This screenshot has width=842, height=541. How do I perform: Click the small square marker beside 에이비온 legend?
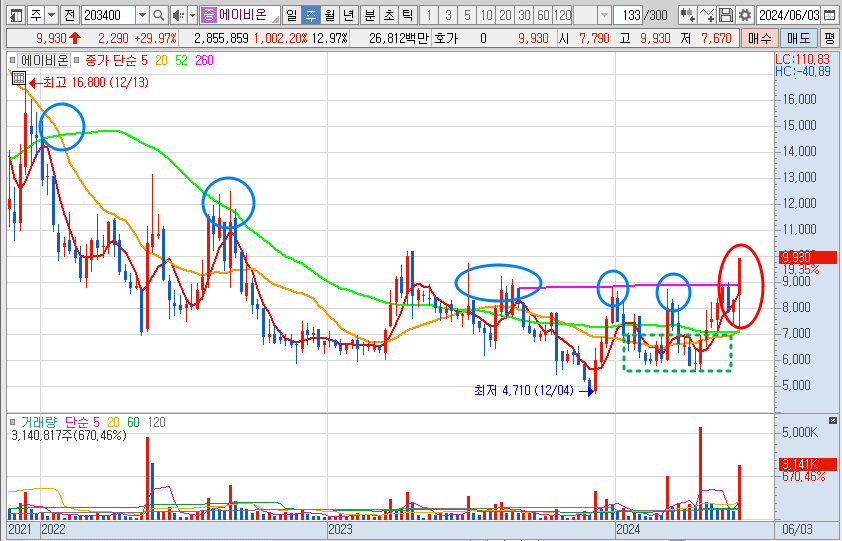[12, 61]
